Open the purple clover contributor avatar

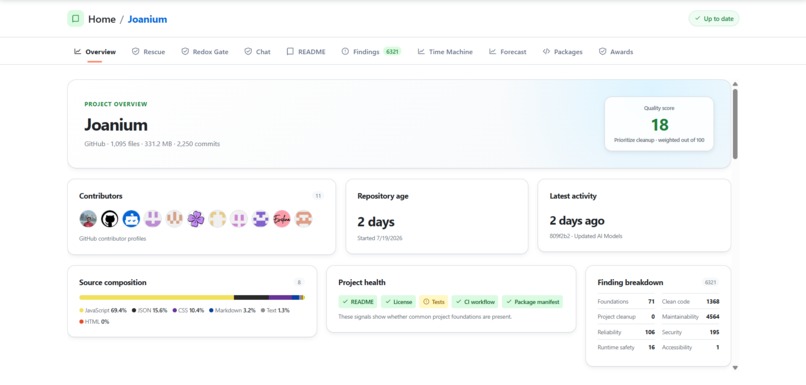[195, 219]
